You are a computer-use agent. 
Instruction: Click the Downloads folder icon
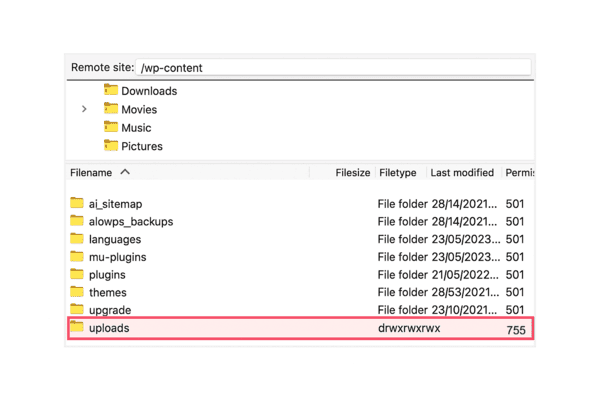coord(111,91)
